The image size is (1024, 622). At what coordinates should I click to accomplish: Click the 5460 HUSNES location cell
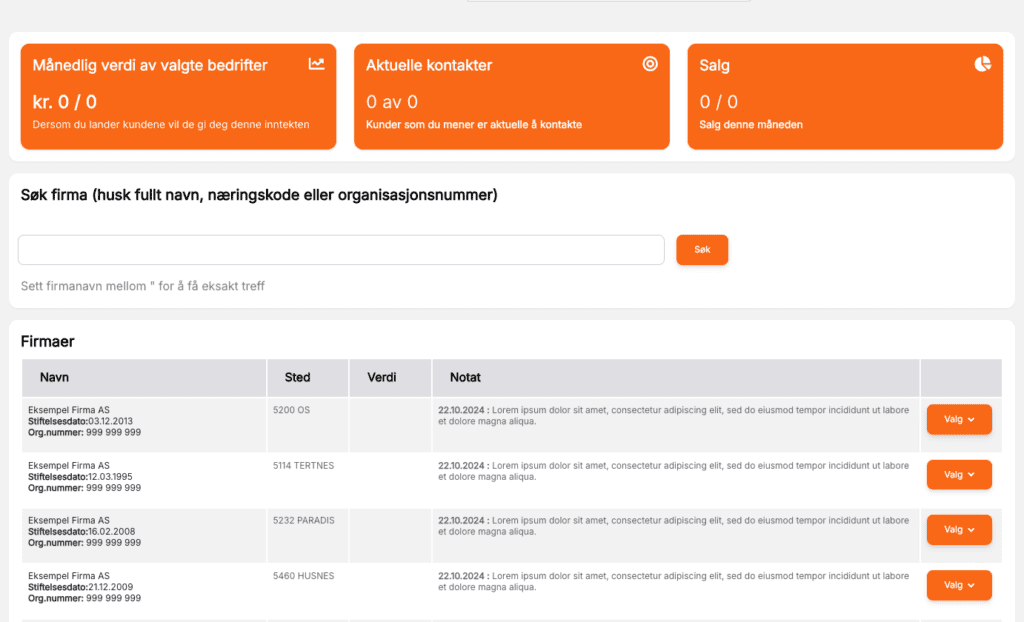[303, 576]
